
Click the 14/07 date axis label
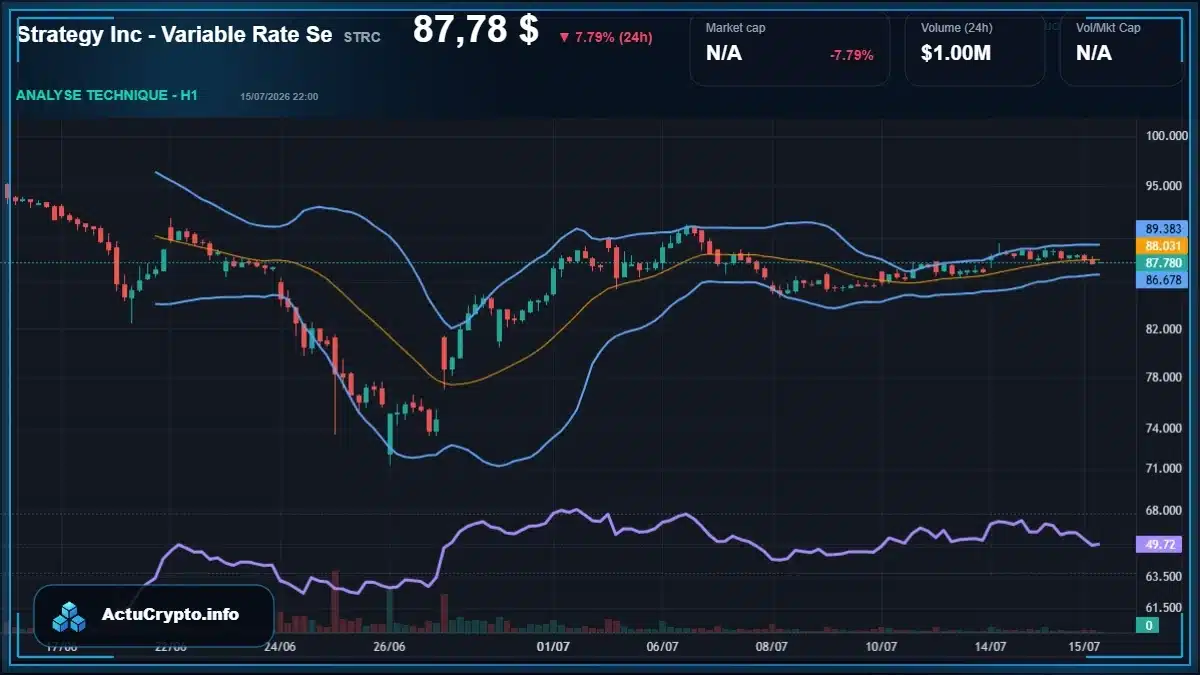(990, 647)
